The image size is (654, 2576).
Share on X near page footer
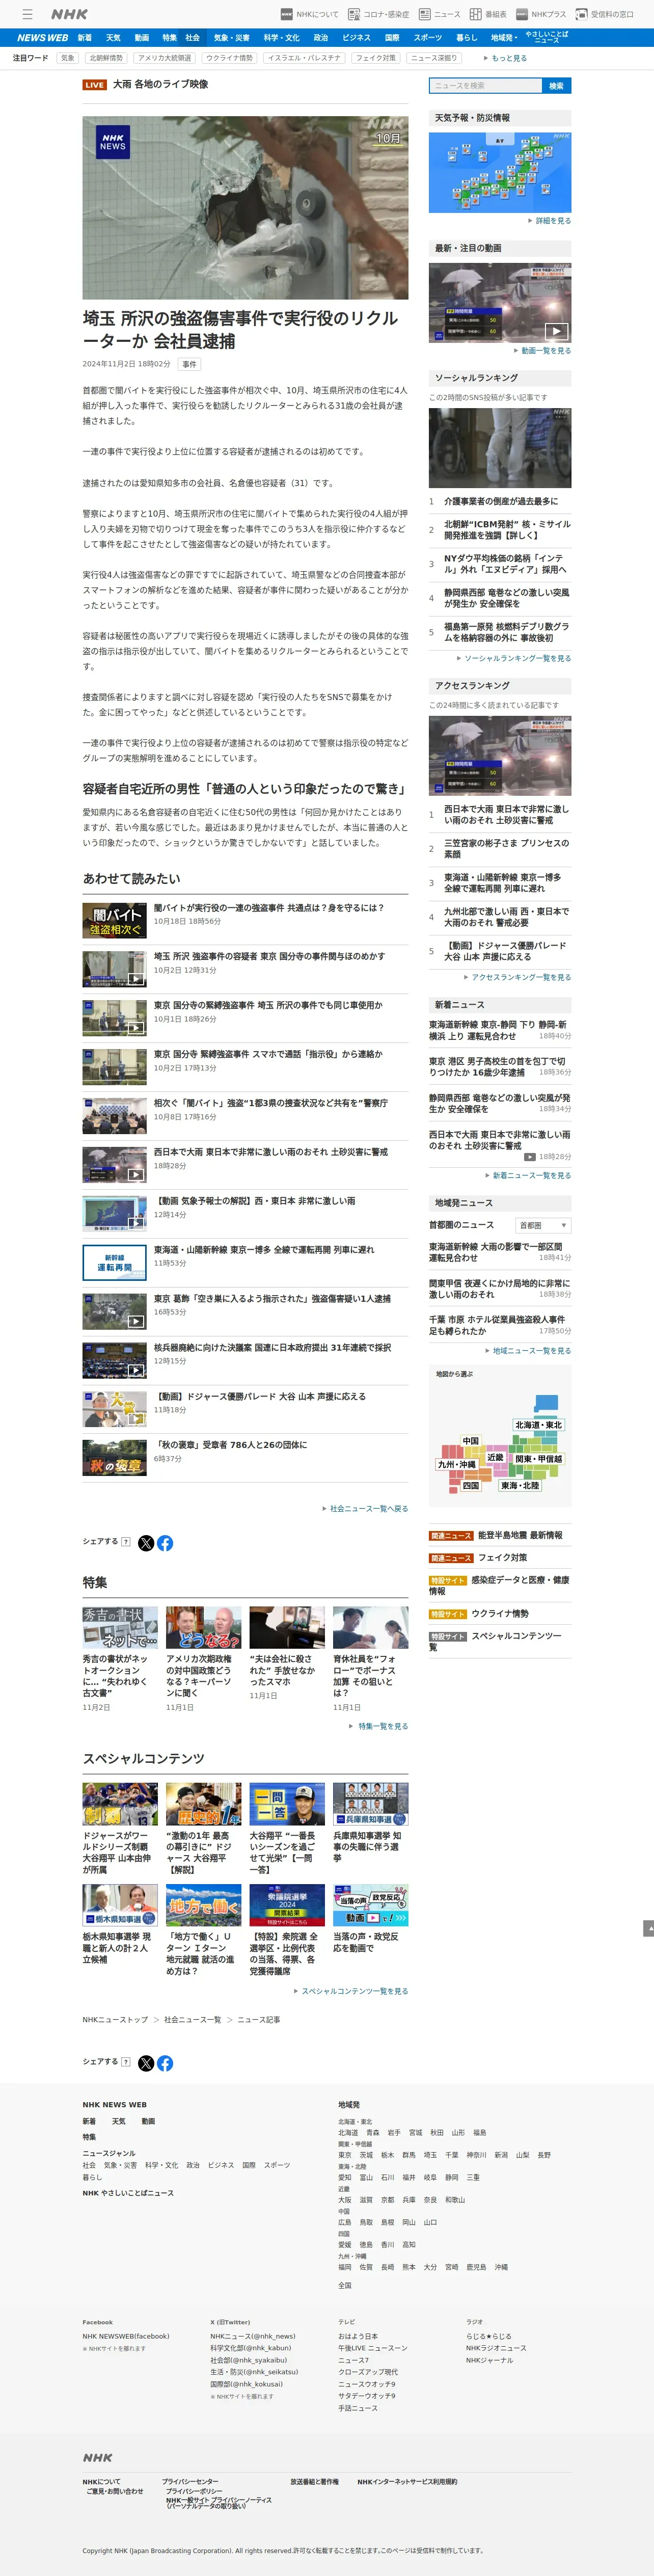coord(146,2062)
